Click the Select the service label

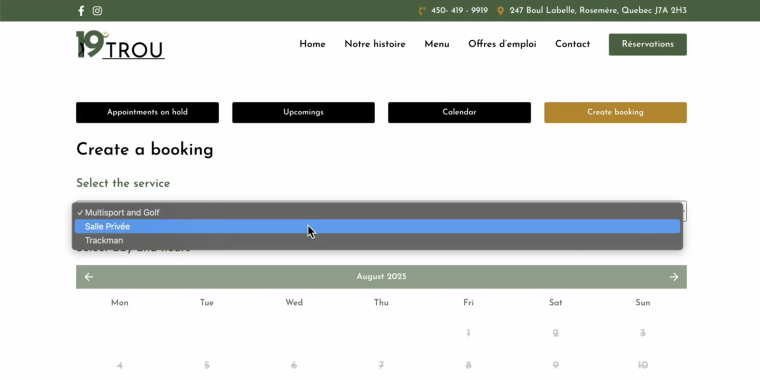pos(123,183)
